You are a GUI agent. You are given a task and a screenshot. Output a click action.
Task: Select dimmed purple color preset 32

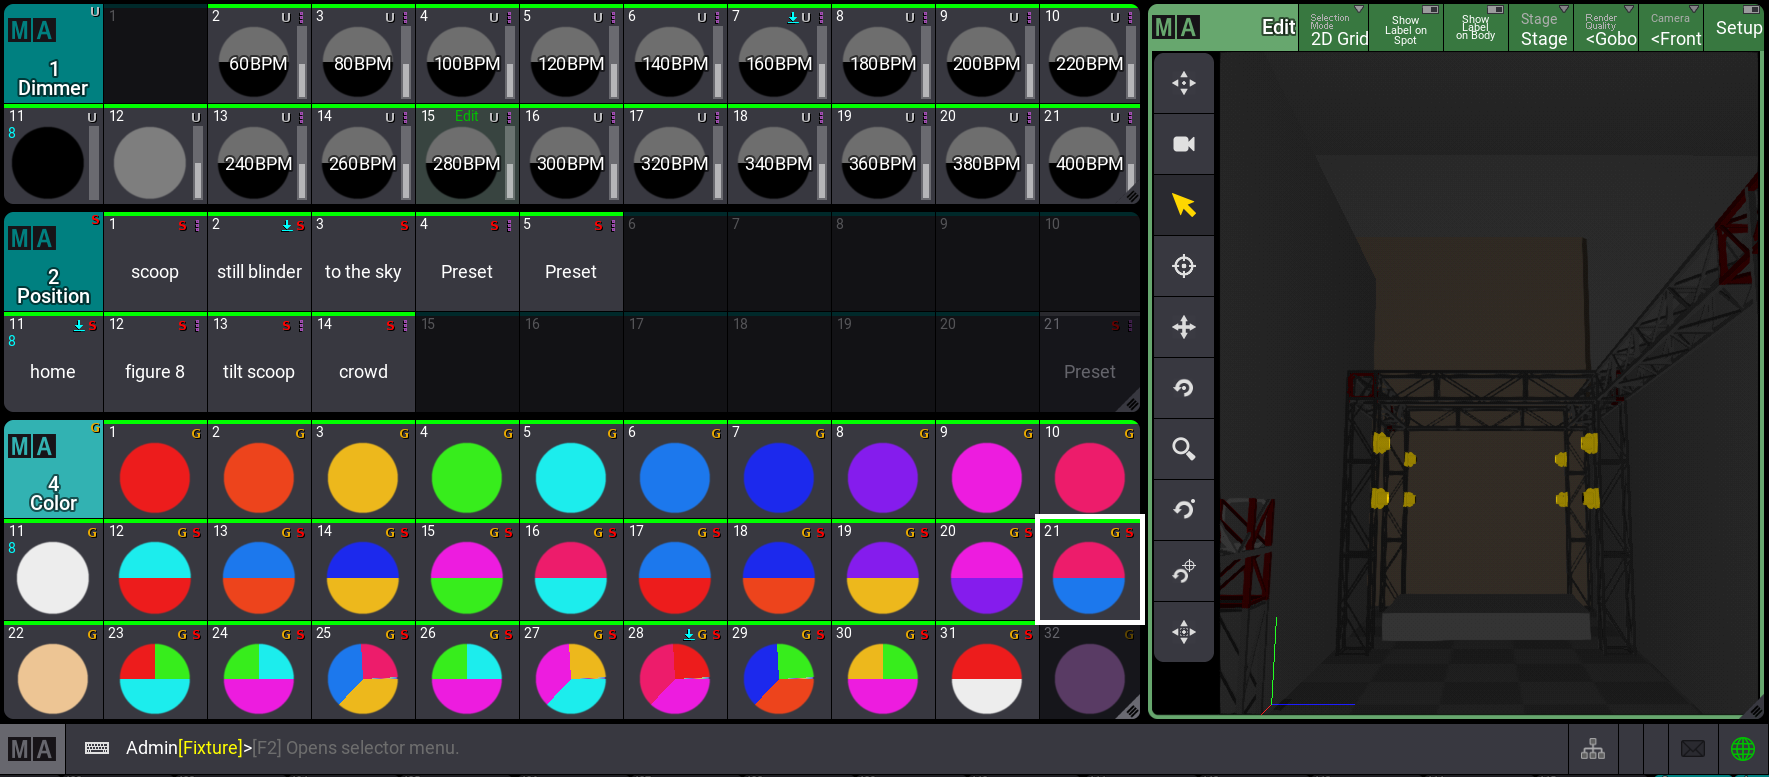pos(1089,671)
